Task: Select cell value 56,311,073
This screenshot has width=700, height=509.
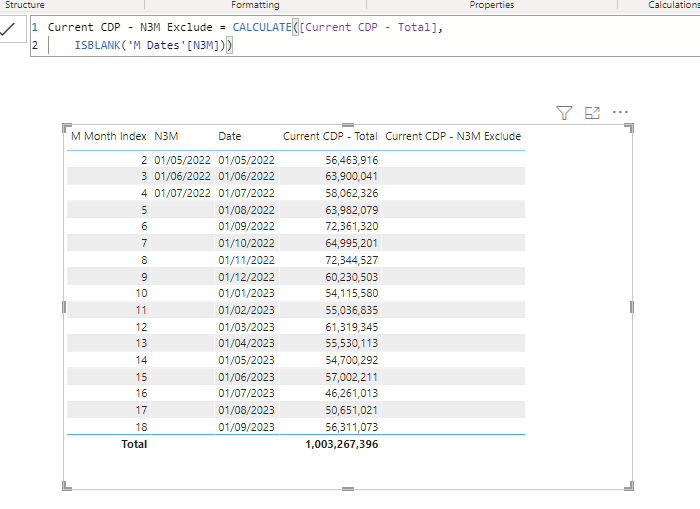Action: (x=351, y=427)
